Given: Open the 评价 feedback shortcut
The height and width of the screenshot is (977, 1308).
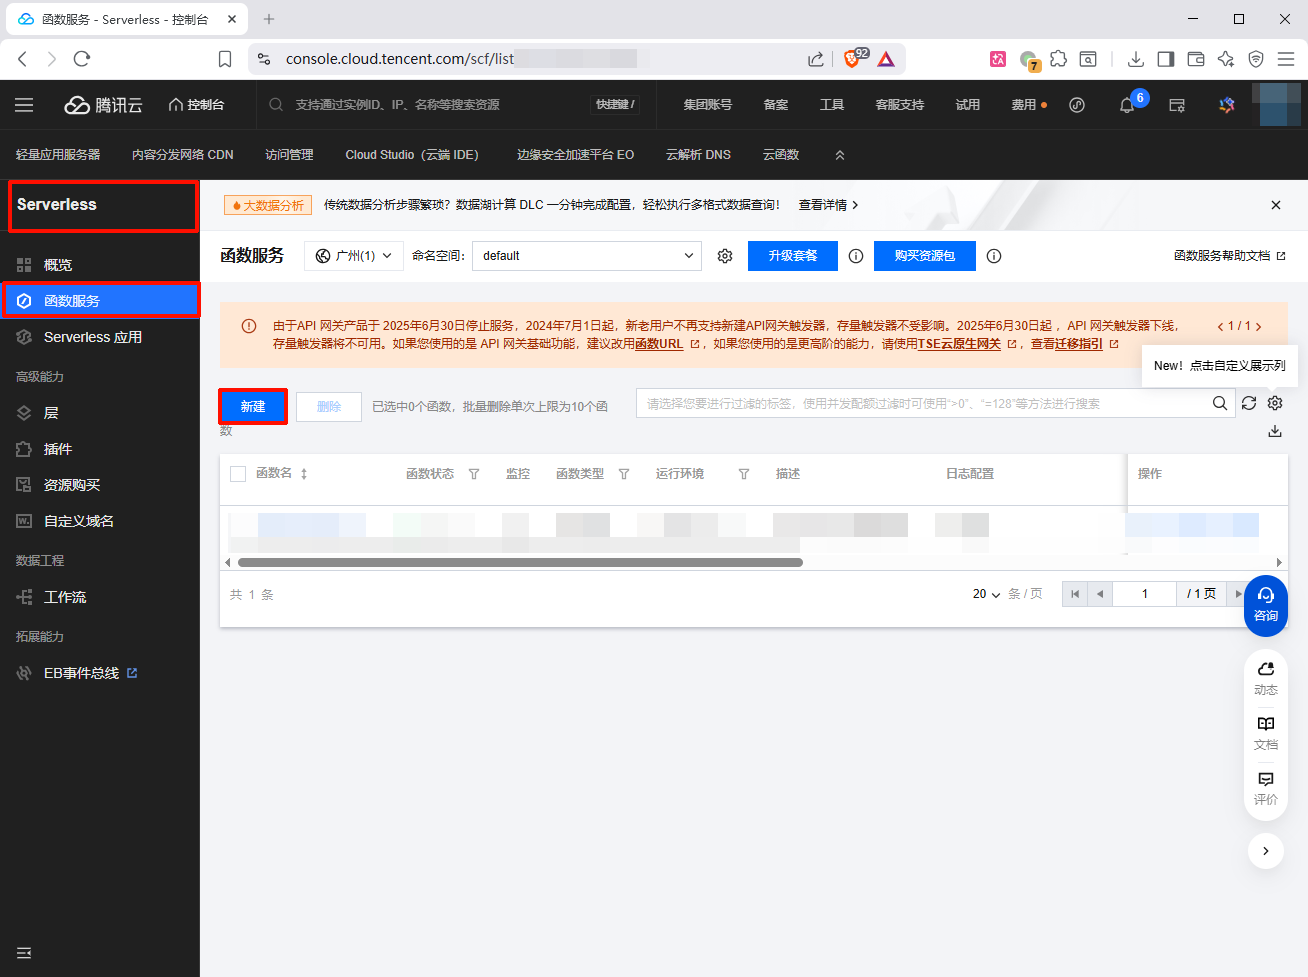Looking at the screenshot, I should click(x=1266, y=788).
